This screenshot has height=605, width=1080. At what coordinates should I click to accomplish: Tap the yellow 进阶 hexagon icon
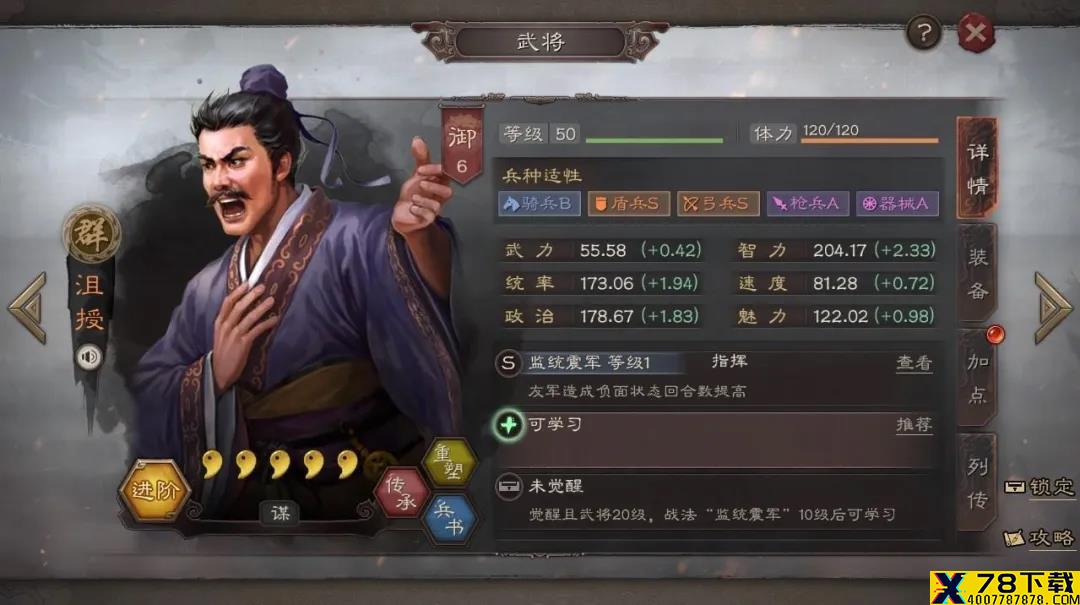coord(154,490)
